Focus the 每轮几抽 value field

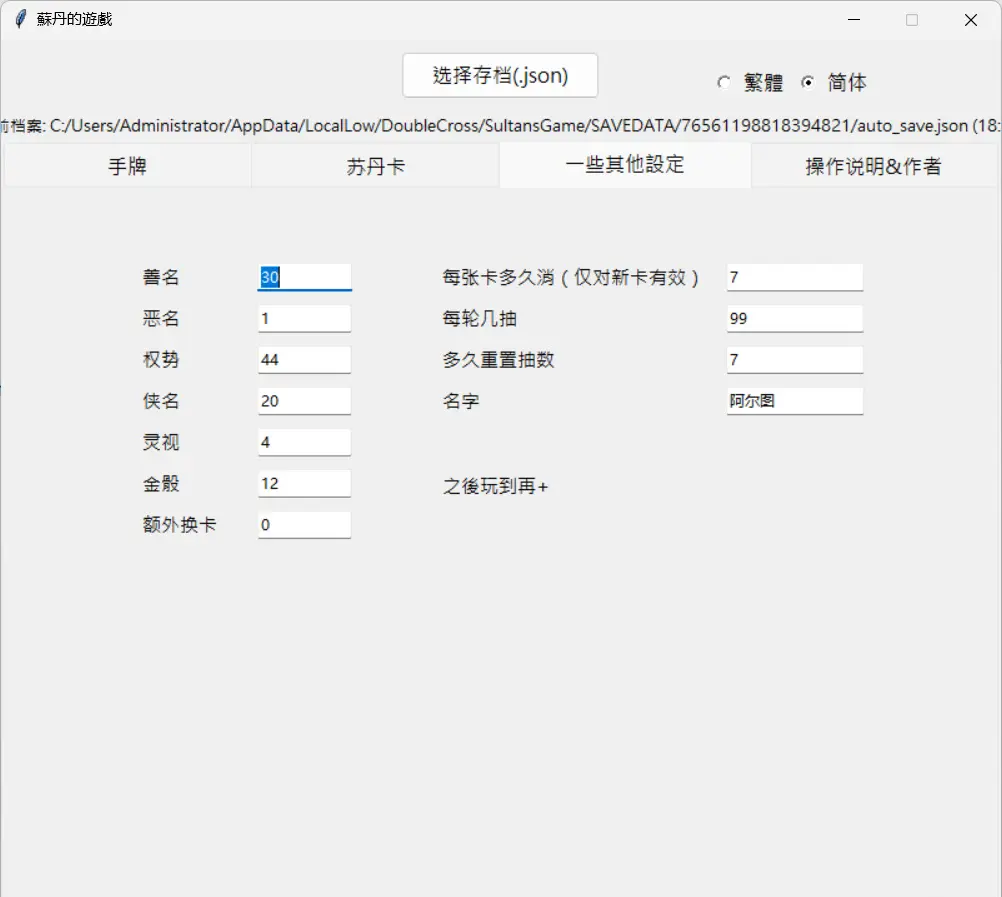pos(794,319)
